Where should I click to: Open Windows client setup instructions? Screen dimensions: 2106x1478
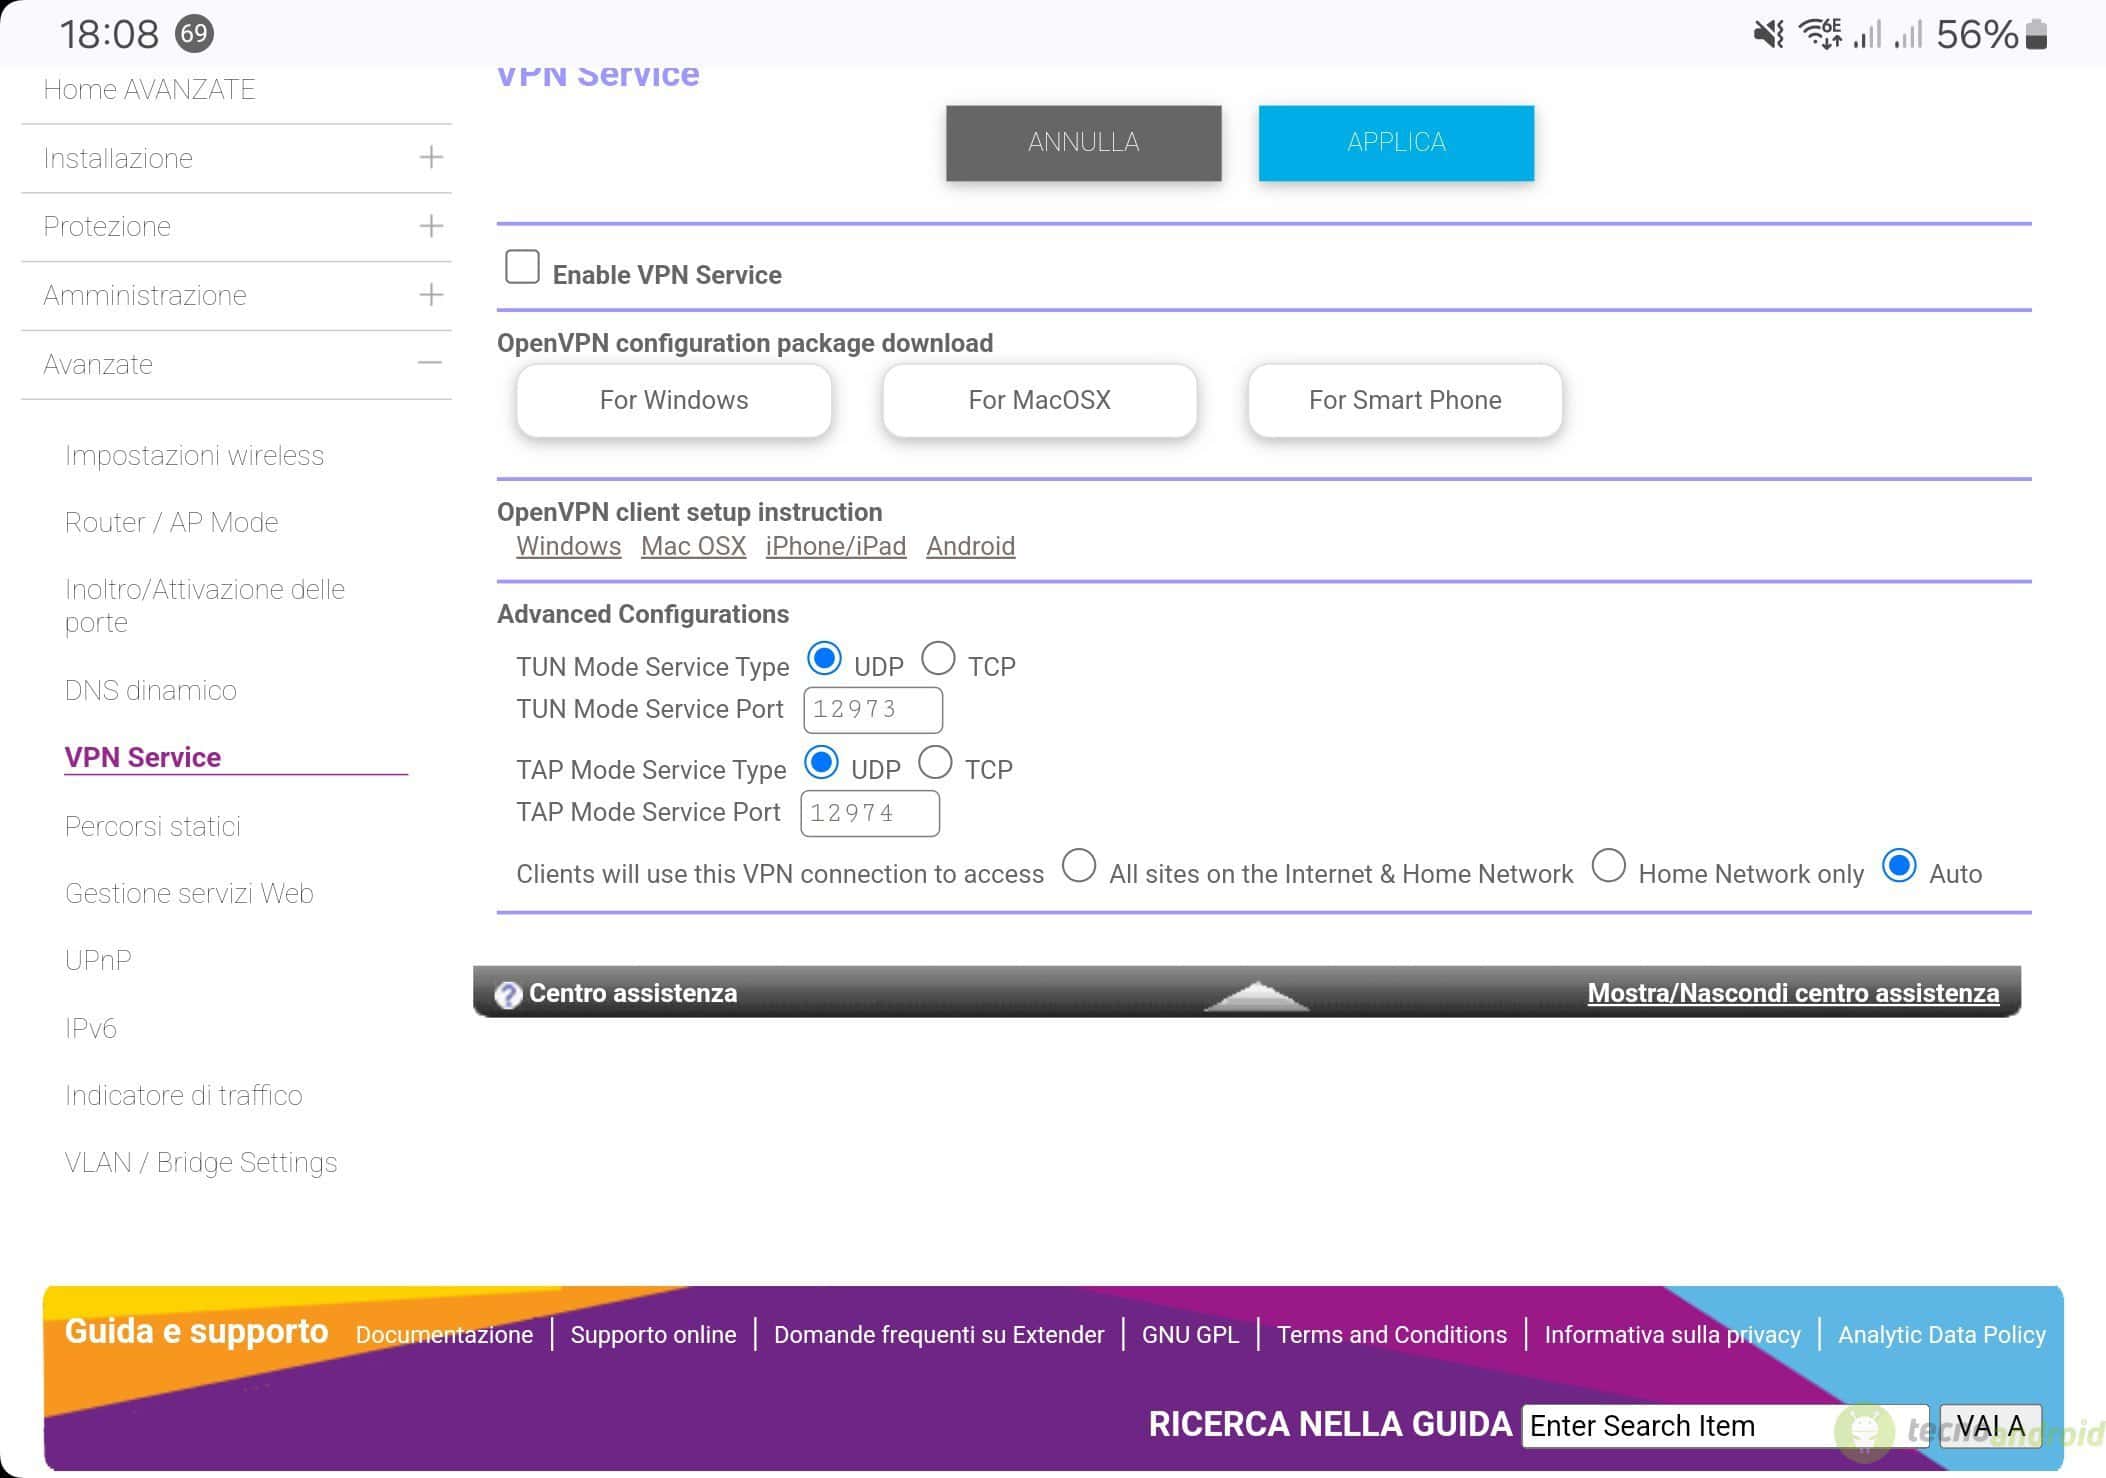pyautogui.click(x=568, y=547)
